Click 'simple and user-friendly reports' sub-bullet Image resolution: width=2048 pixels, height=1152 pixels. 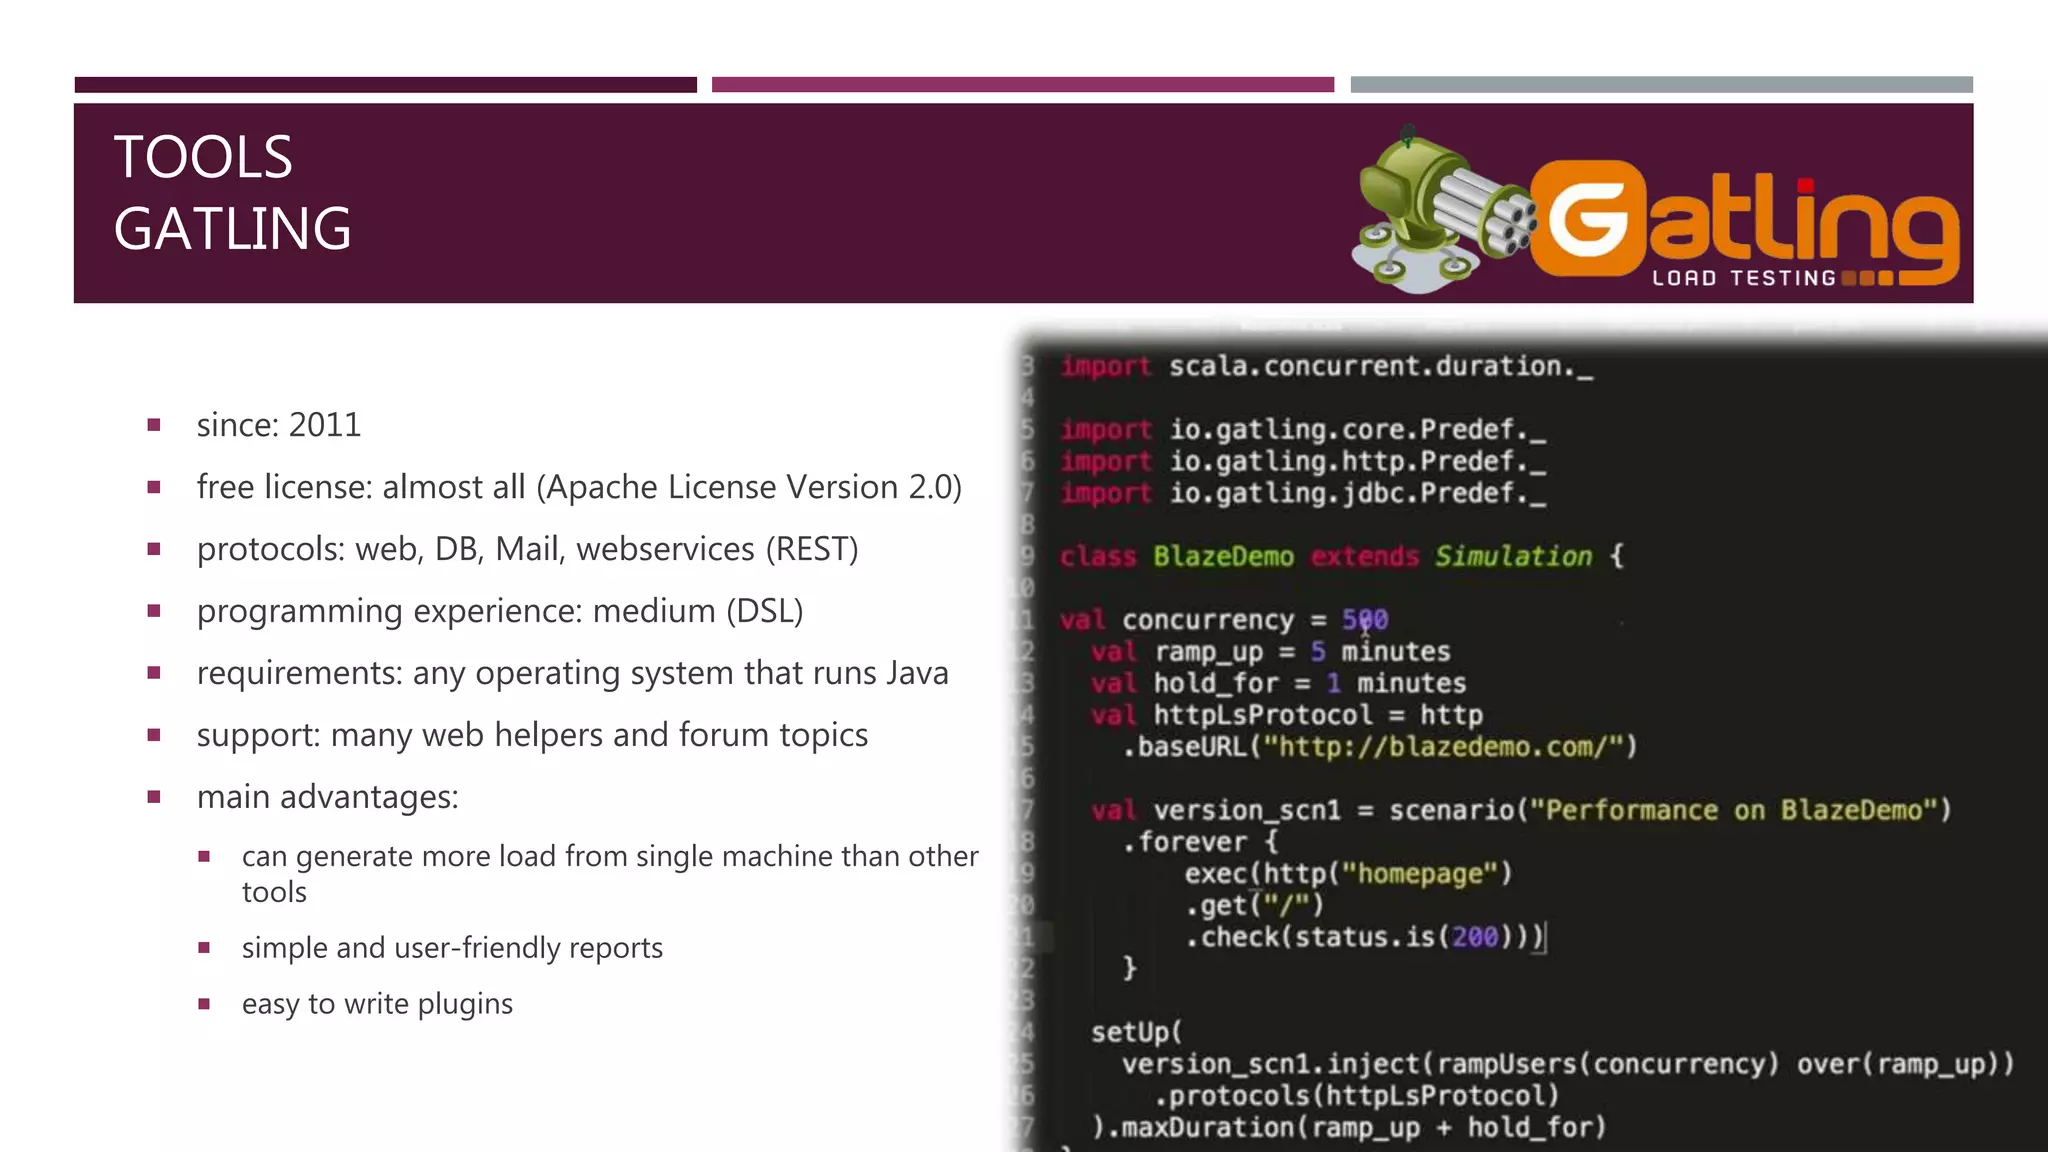452,948
